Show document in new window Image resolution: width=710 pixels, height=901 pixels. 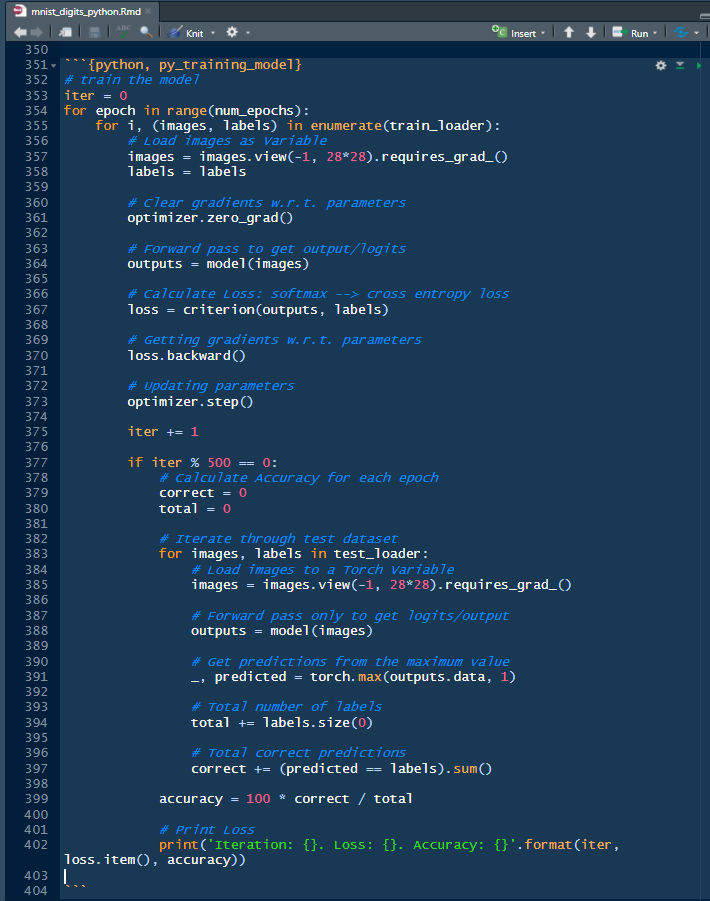point(67,33)
